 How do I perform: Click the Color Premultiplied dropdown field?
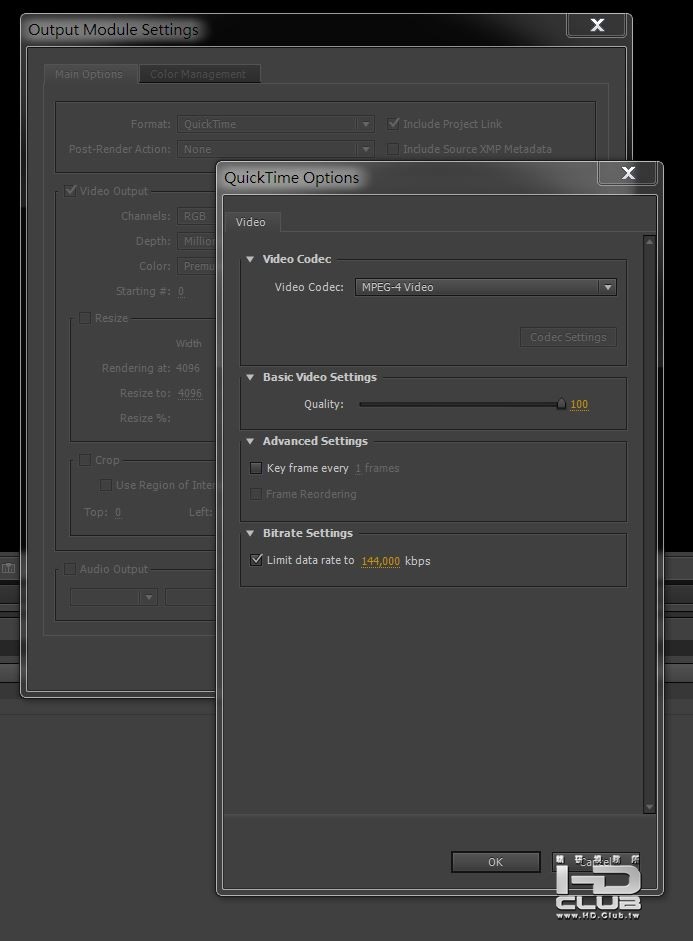point(196,266)
